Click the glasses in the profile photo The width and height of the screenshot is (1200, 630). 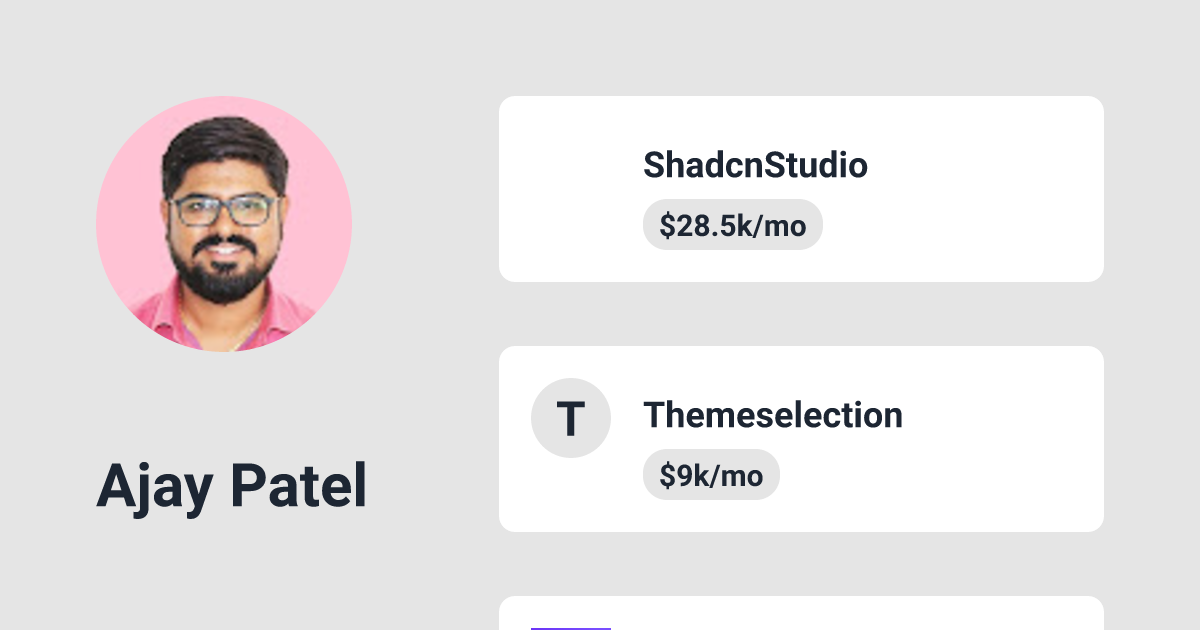point(222,210)
